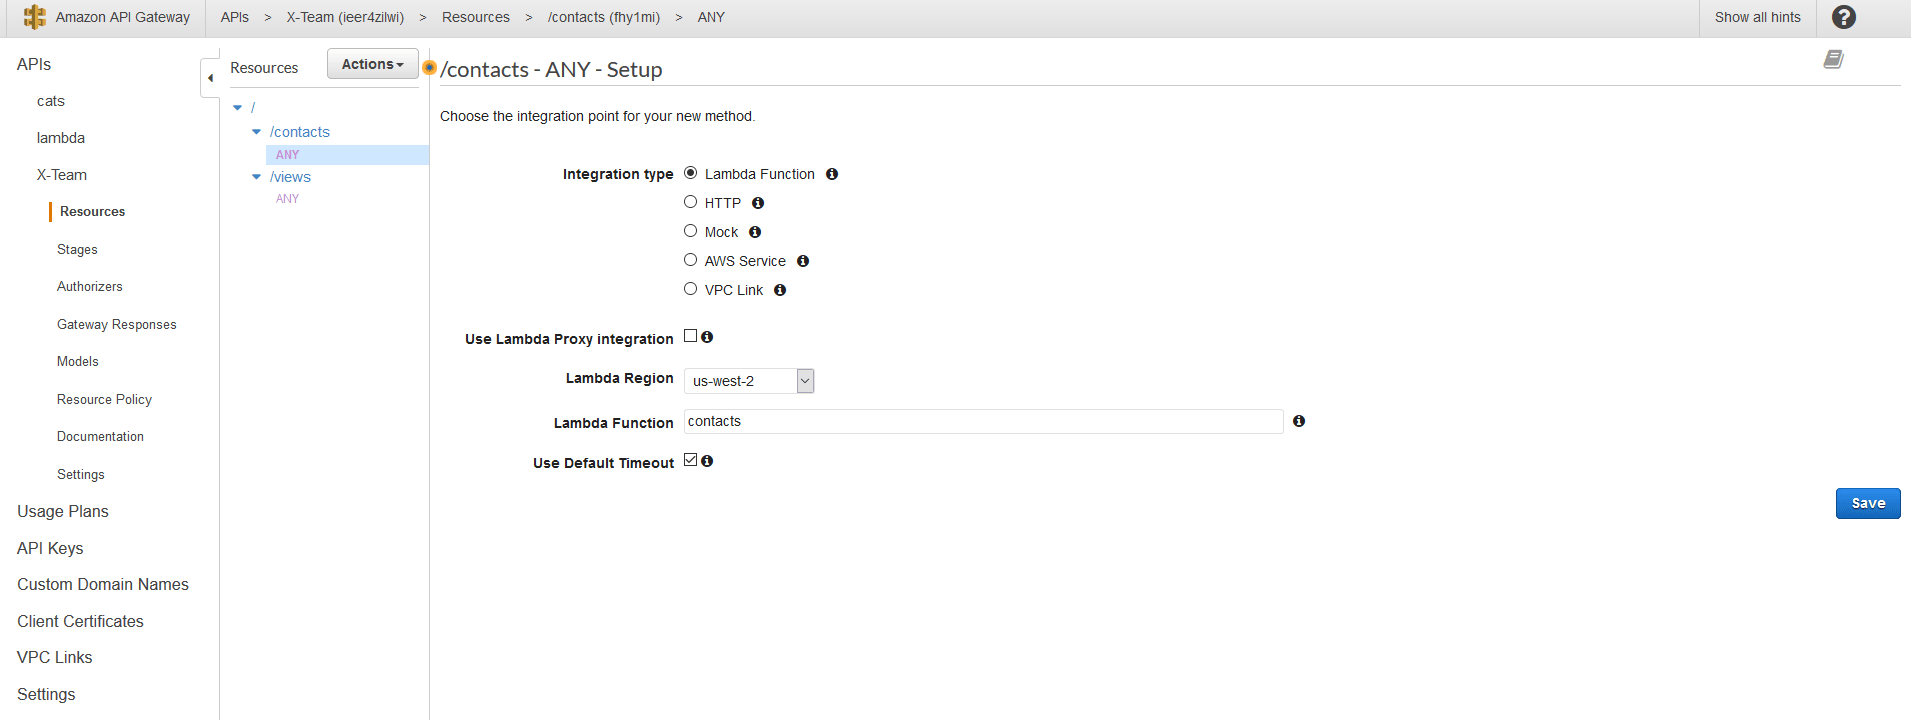
Task: Click the Save button
Action: click(x=1868, y=503)
